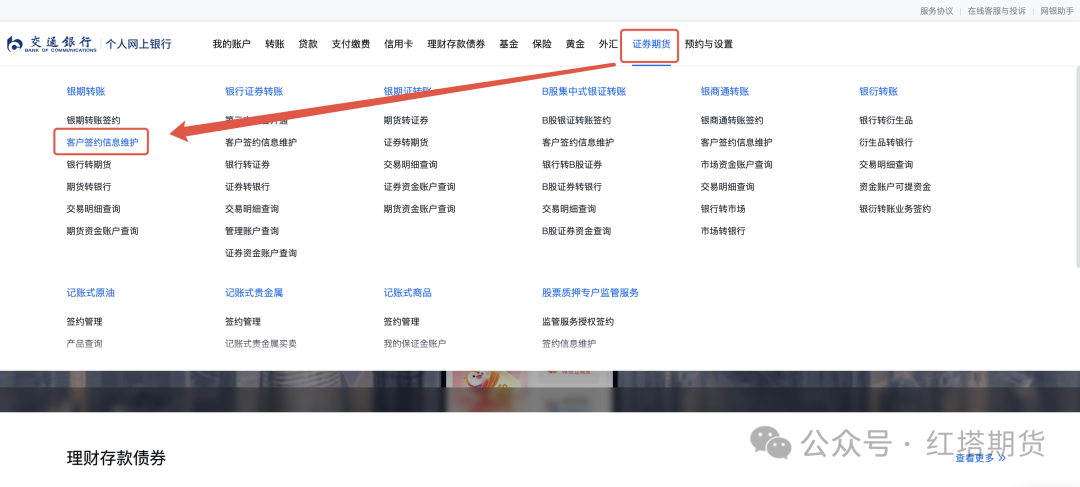Open the 贷款 menu
1080x487 pixels.
point(308,44)
